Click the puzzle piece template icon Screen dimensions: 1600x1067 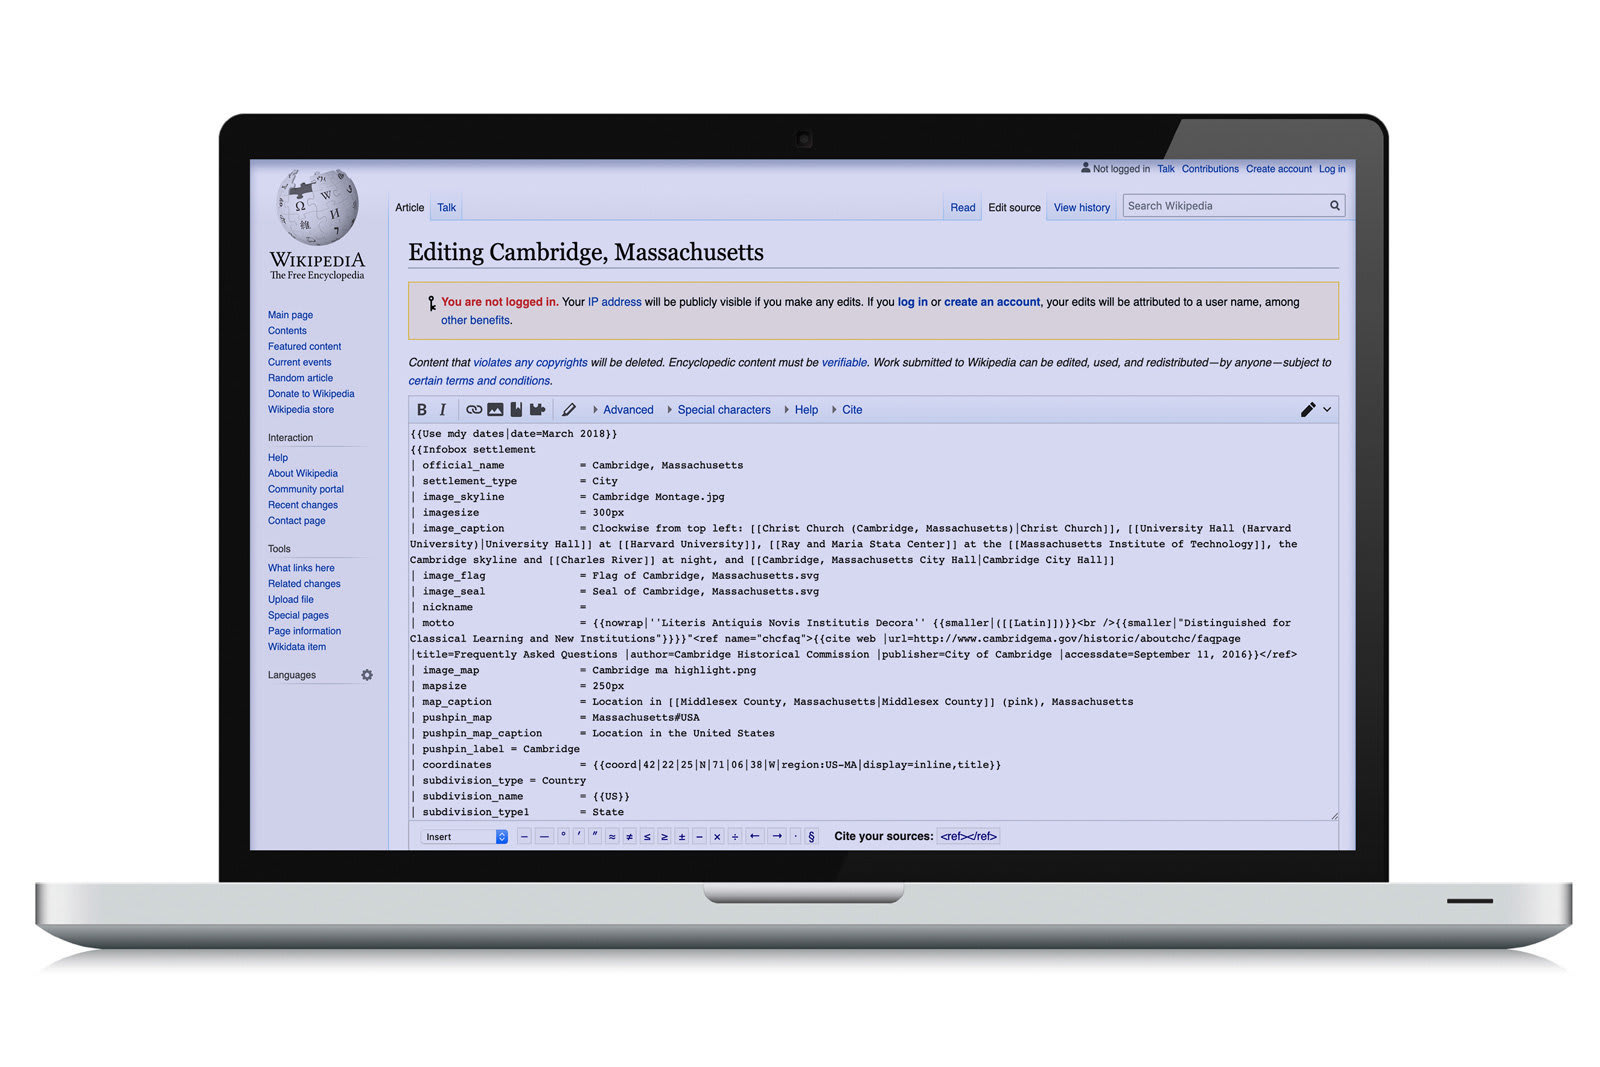coord(537,410)
